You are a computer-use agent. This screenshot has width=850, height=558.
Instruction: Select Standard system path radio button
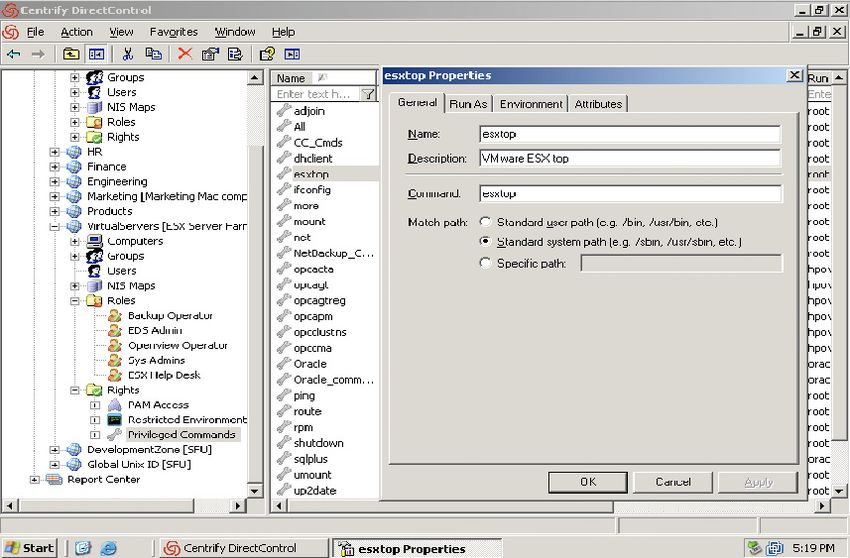coord(485,241)
